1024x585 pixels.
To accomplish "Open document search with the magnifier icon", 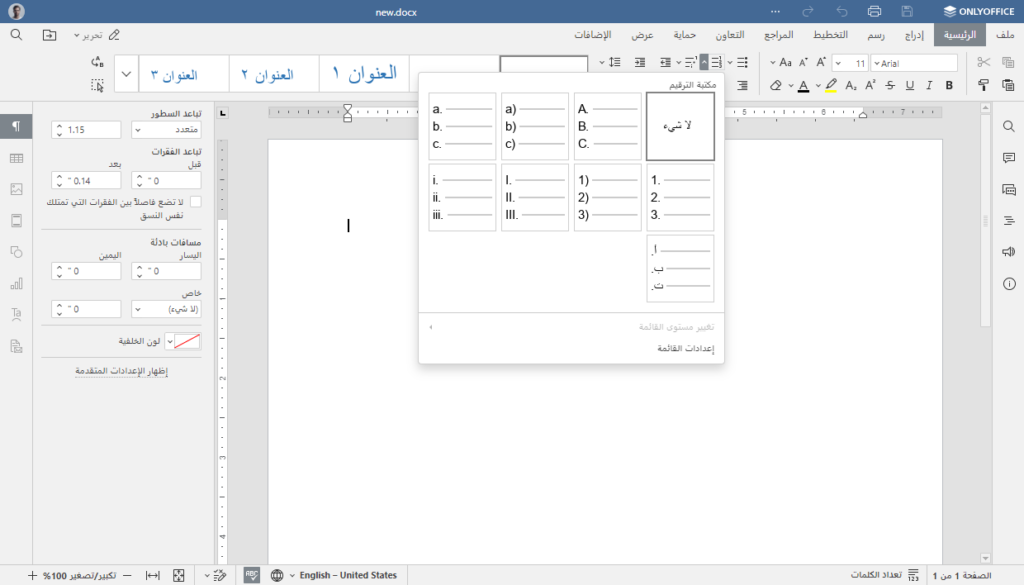I will coord(1011,127).
